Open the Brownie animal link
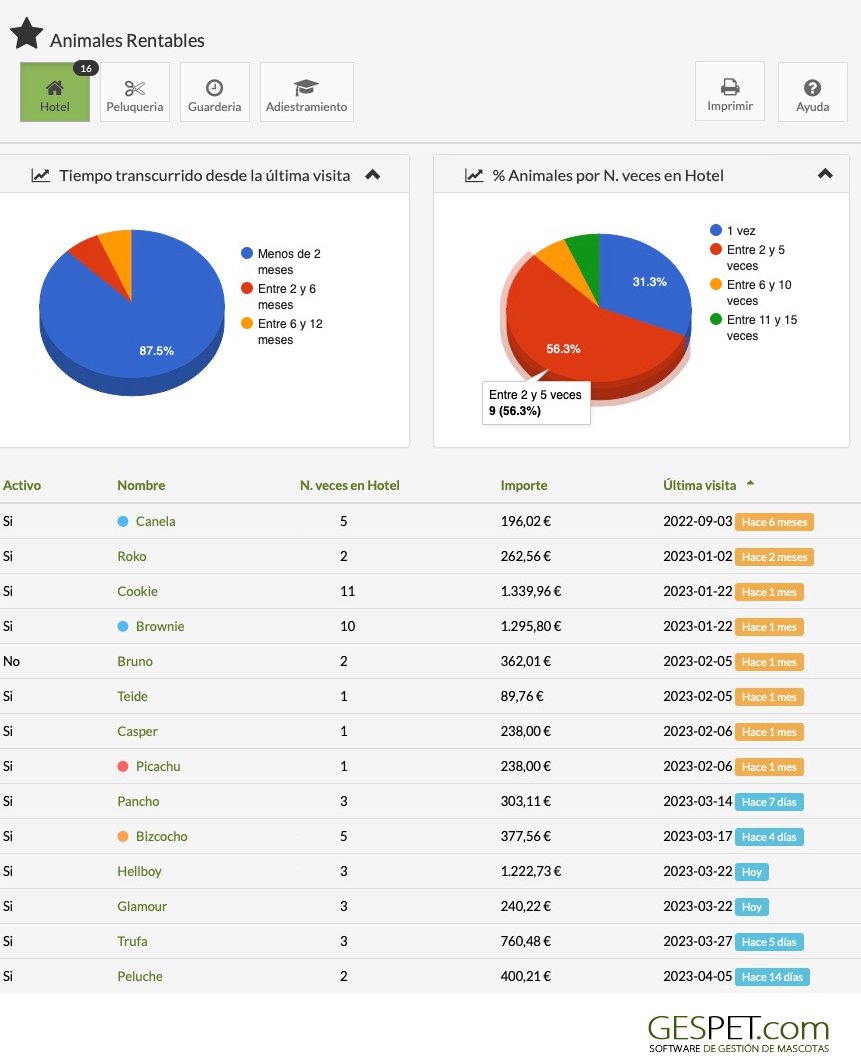This screenshot has height=1063, width=861. click(x=160, y=626)
